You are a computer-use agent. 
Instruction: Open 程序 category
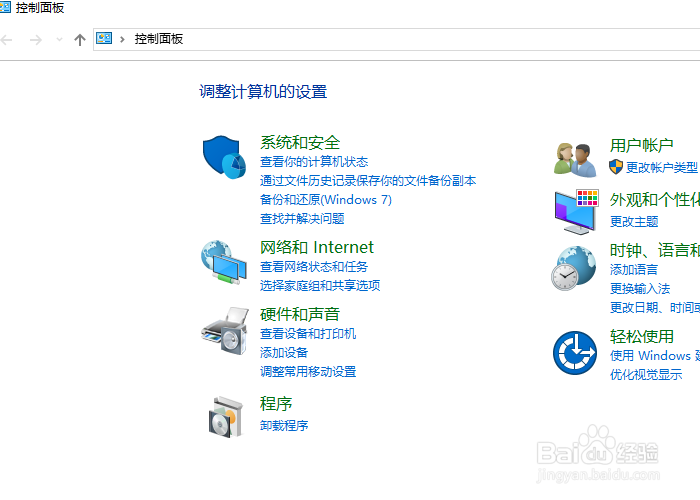pos(276,404)
